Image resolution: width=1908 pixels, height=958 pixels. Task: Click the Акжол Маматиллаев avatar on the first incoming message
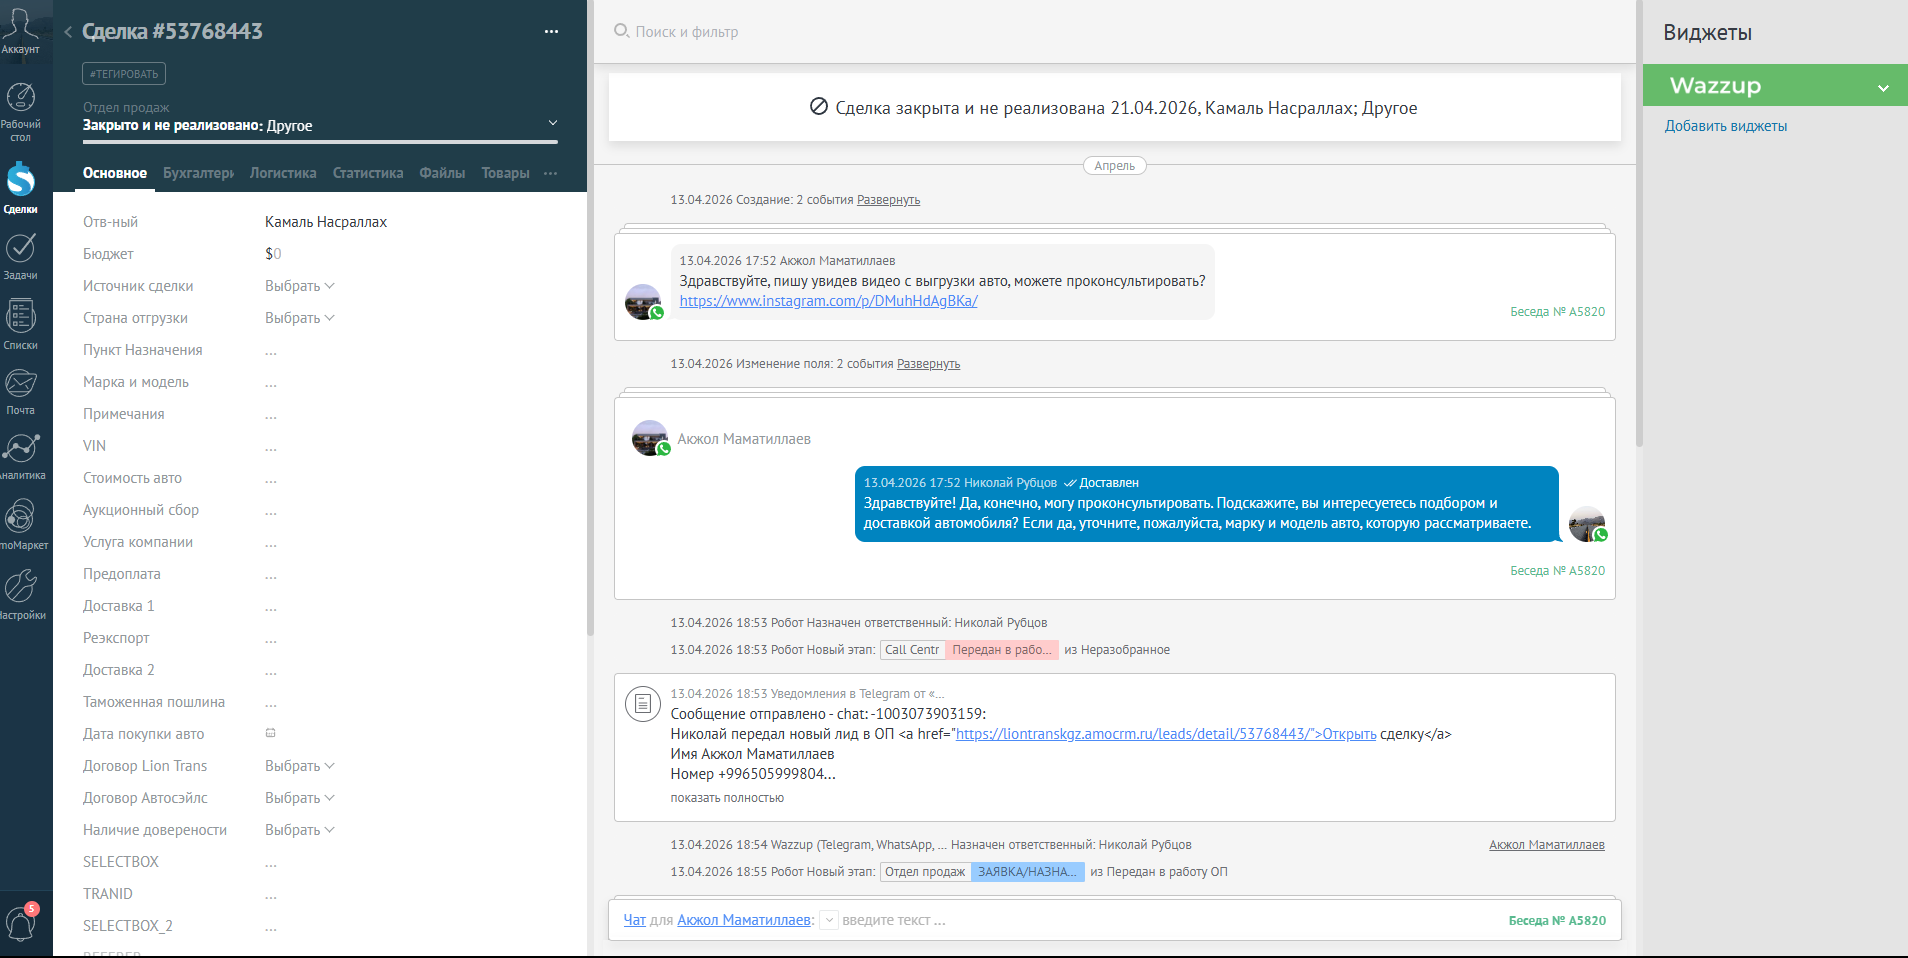pyautogui.click(x=644, y=302)
